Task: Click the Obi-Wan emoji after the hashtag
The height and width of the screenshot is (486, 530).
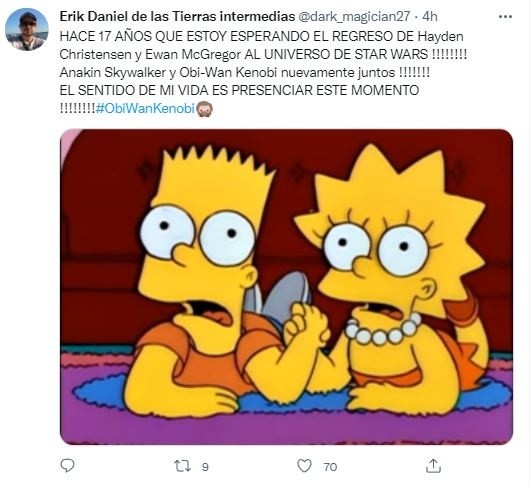Action: coord(204,109)
